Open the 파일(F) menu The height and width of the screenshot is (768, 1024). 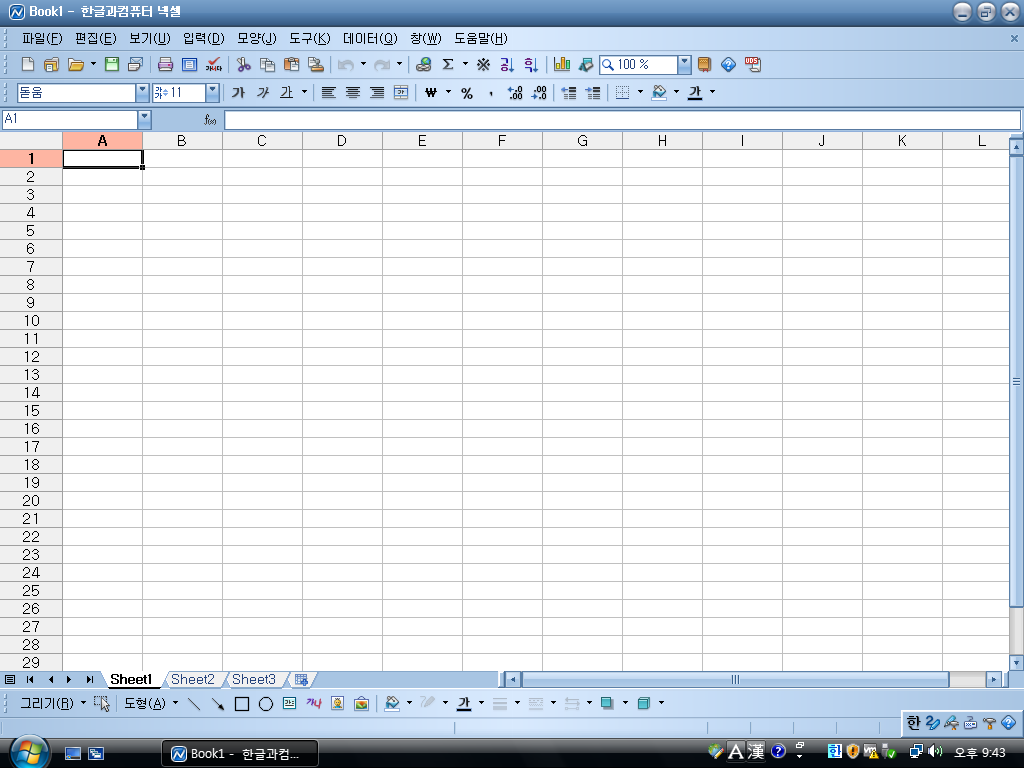(x=42, y=39)
